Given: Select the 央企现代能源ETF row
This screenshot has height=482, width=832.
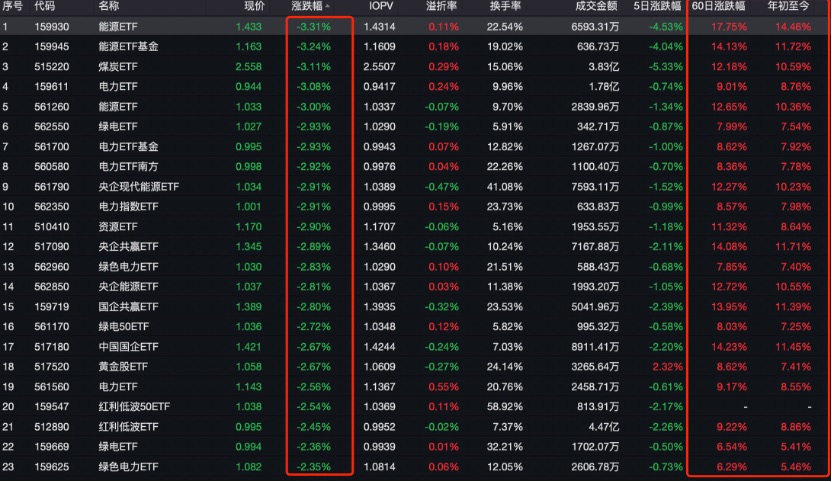Looking at the screenshot, I should [x=416, y=187].
